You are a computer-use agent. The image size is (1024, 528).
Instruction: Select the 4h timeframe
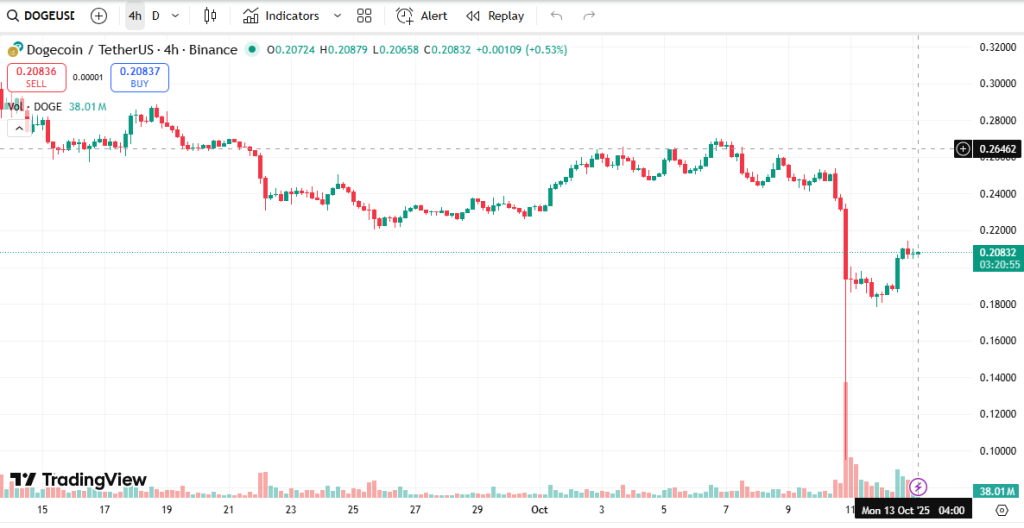tap(135, 16)
